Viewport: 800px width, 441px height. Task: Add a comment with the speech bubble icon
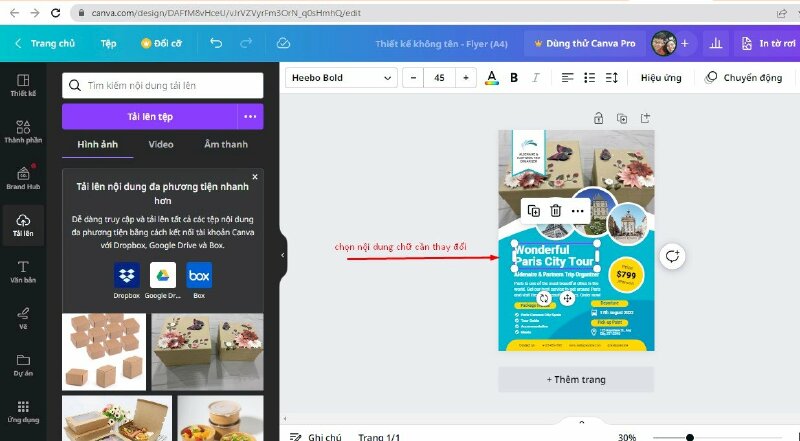point(672,256)
